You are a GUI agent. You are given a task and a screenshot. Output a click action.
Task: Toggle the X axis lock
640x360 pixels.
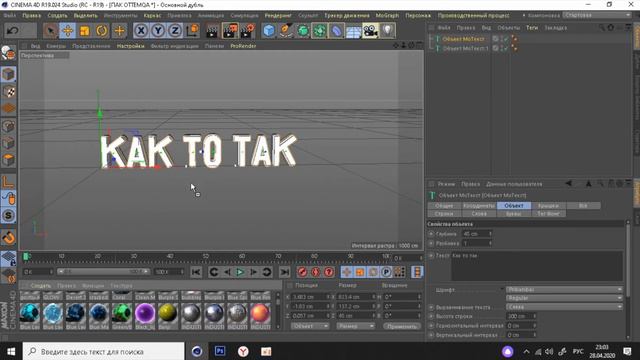click(x=141, y=31)
